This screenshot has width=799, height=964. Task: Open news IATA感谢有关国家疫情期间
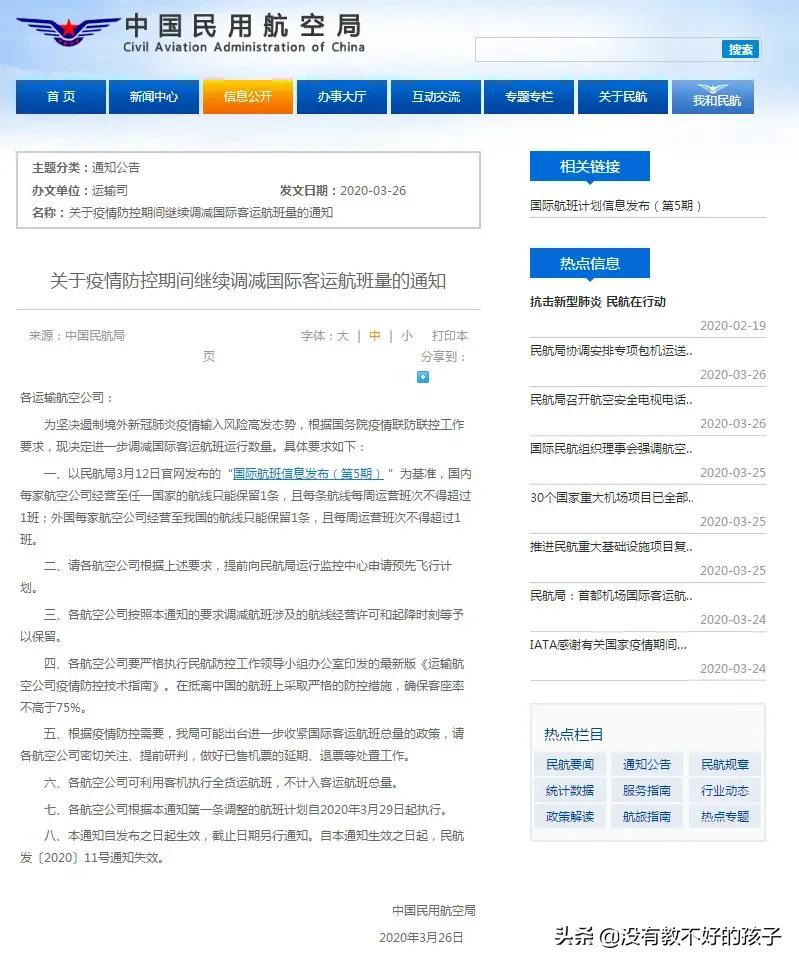point(608,645)
